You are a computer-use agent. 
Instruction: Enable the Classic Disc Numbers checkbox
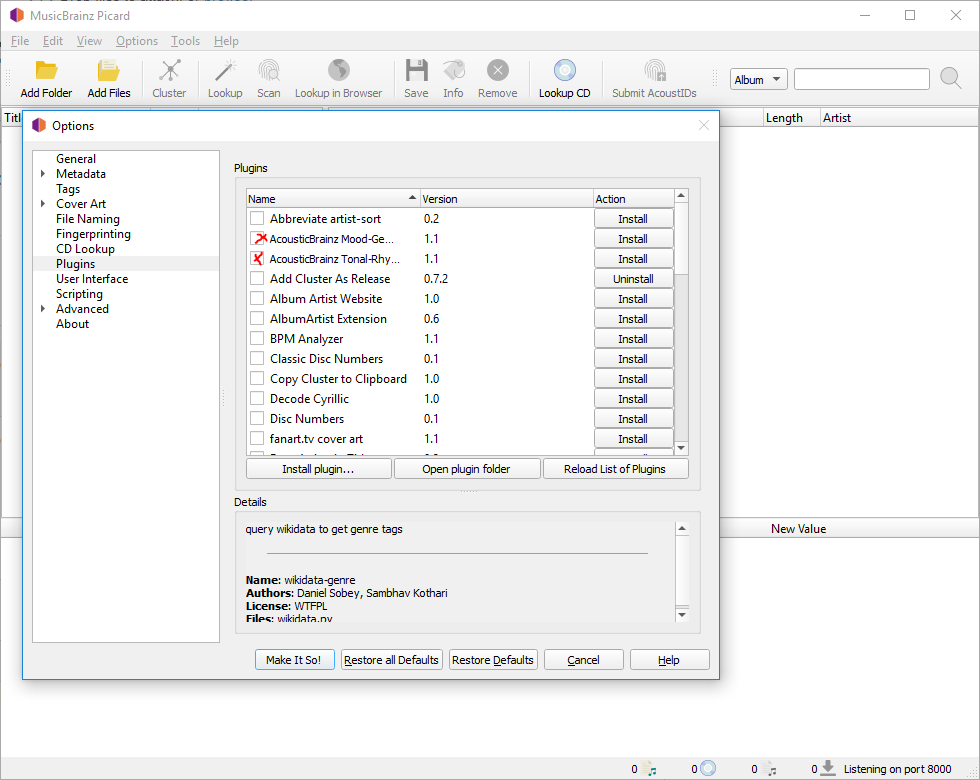point(257,359)
